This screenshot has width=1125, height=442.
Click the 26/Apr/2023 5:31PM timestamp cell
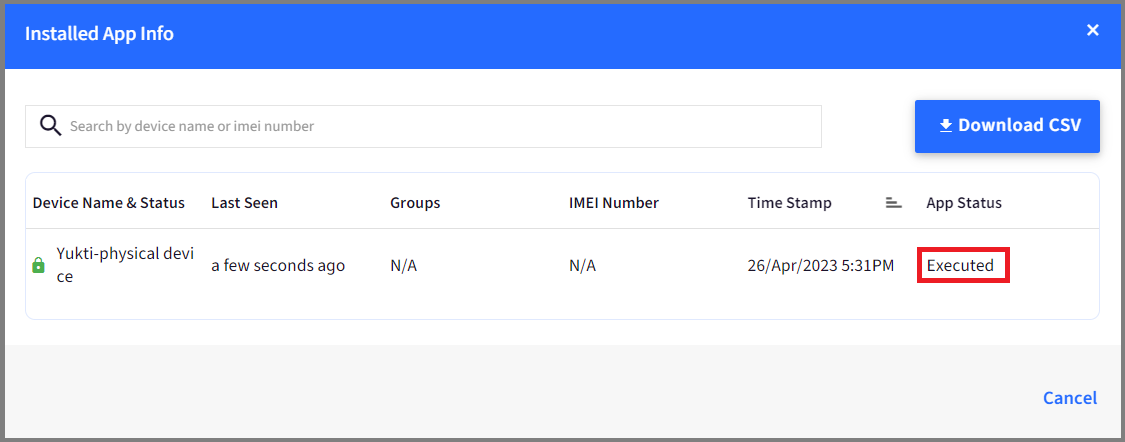tap(821, 265)
